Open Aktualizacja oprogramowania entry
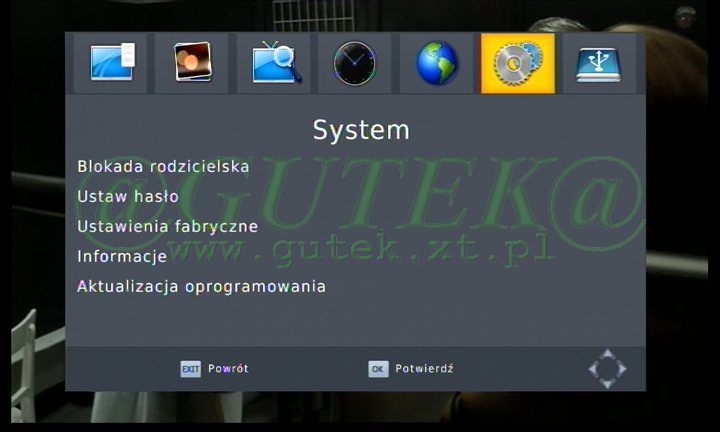720x432 pixels. click(x=201, y=286)
